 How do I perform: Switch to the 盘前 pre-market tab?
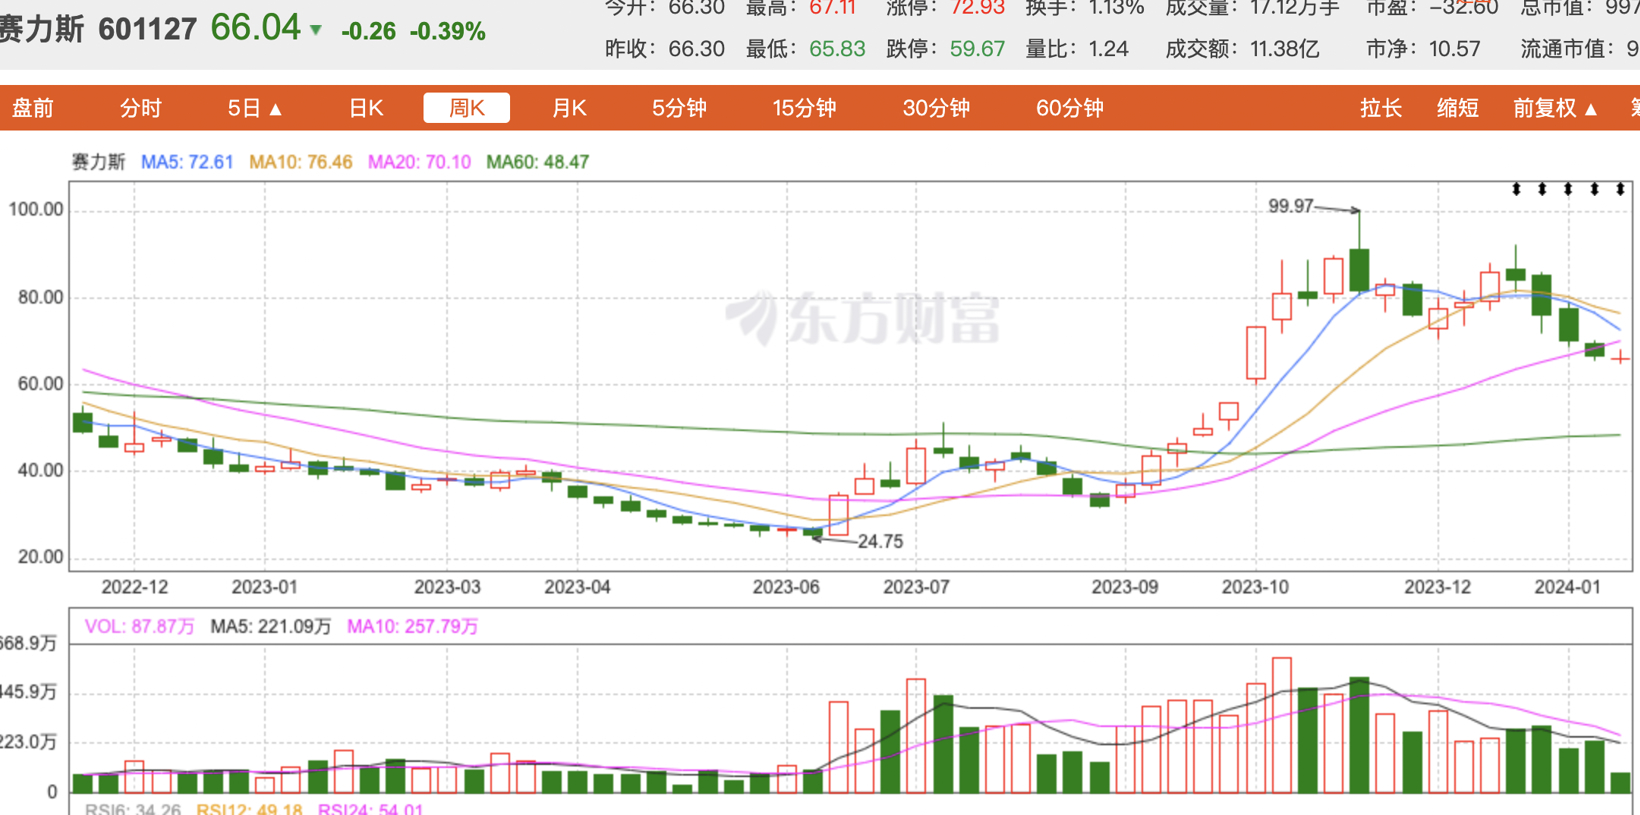click(x=32, y=108)
